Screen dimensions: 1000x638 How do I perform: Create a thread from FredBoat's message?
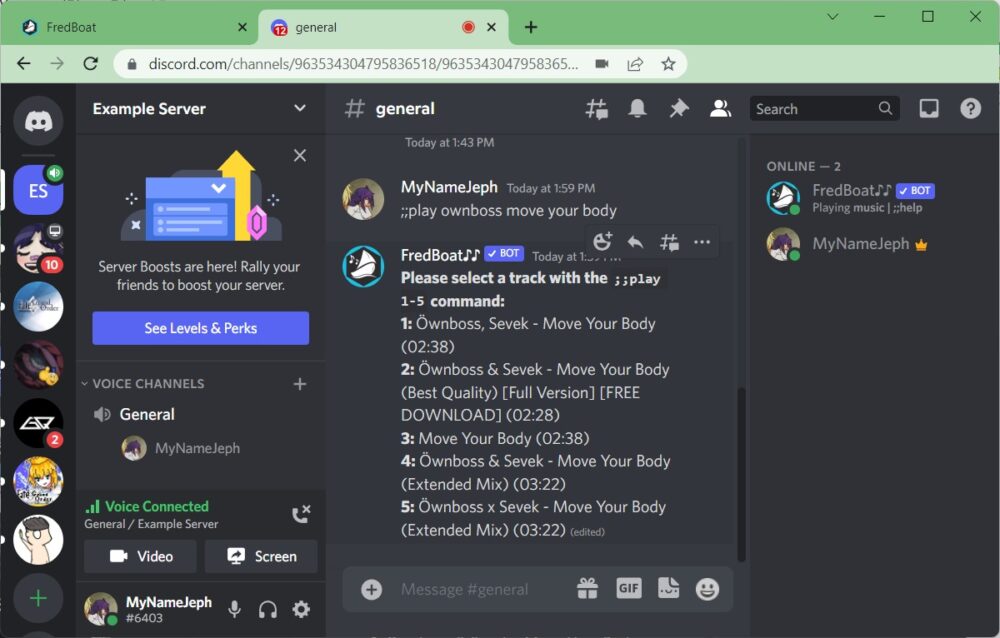coord(669,241)
